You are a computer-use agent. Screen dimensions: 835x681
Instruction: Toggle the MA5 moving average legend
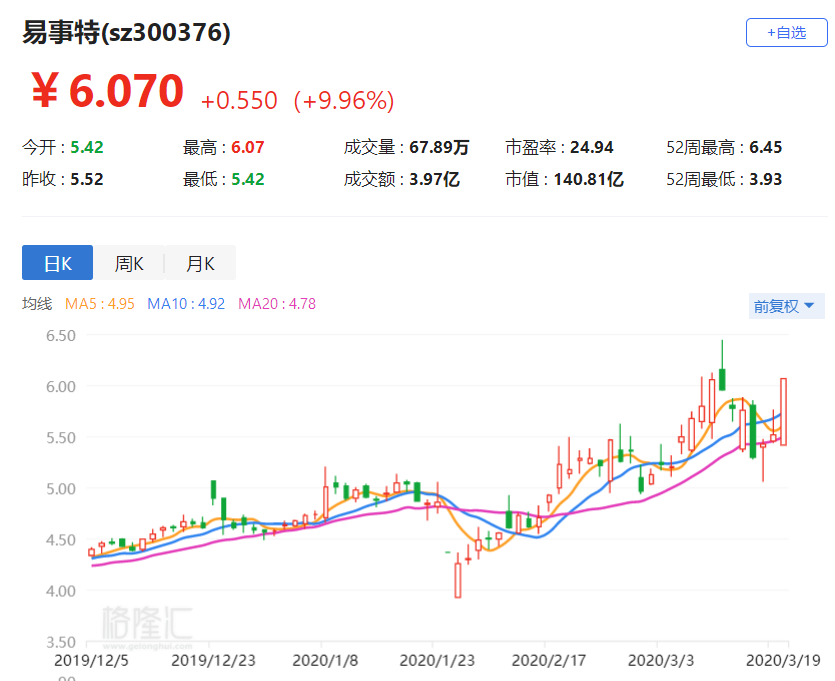[100, 303]
